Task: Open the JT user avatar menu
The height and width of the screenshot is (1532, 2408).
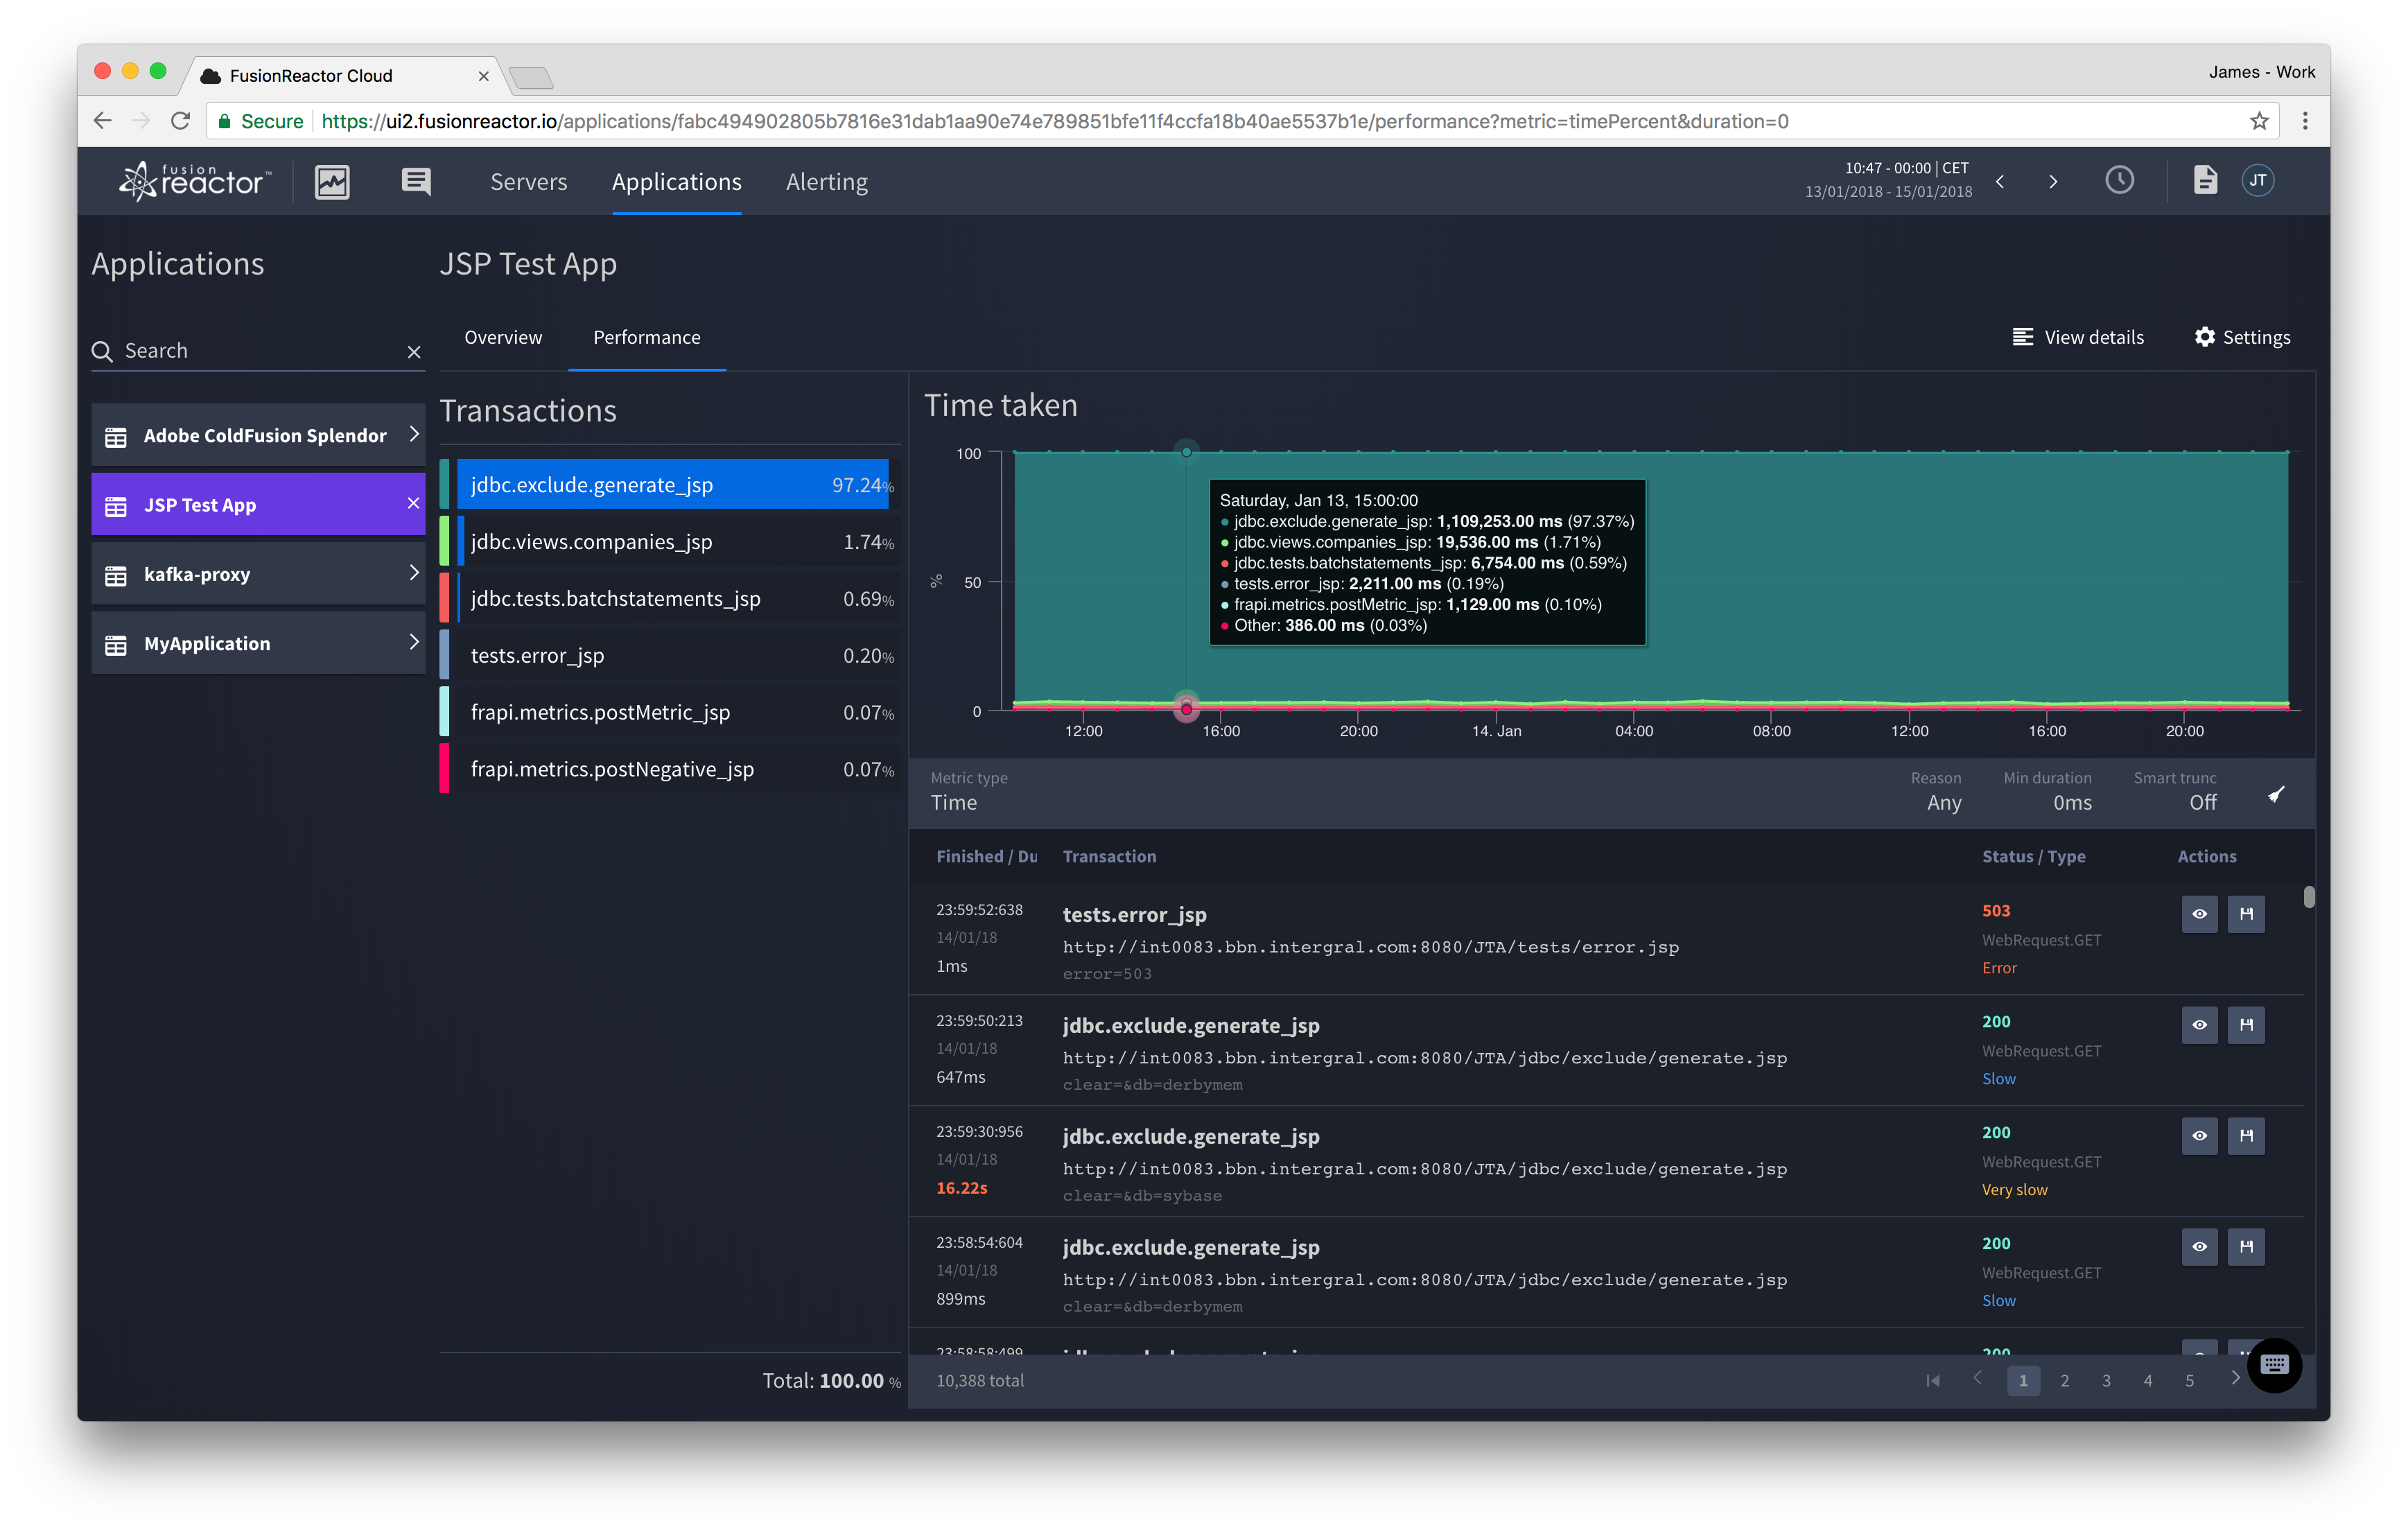Action: point(2258,180)
